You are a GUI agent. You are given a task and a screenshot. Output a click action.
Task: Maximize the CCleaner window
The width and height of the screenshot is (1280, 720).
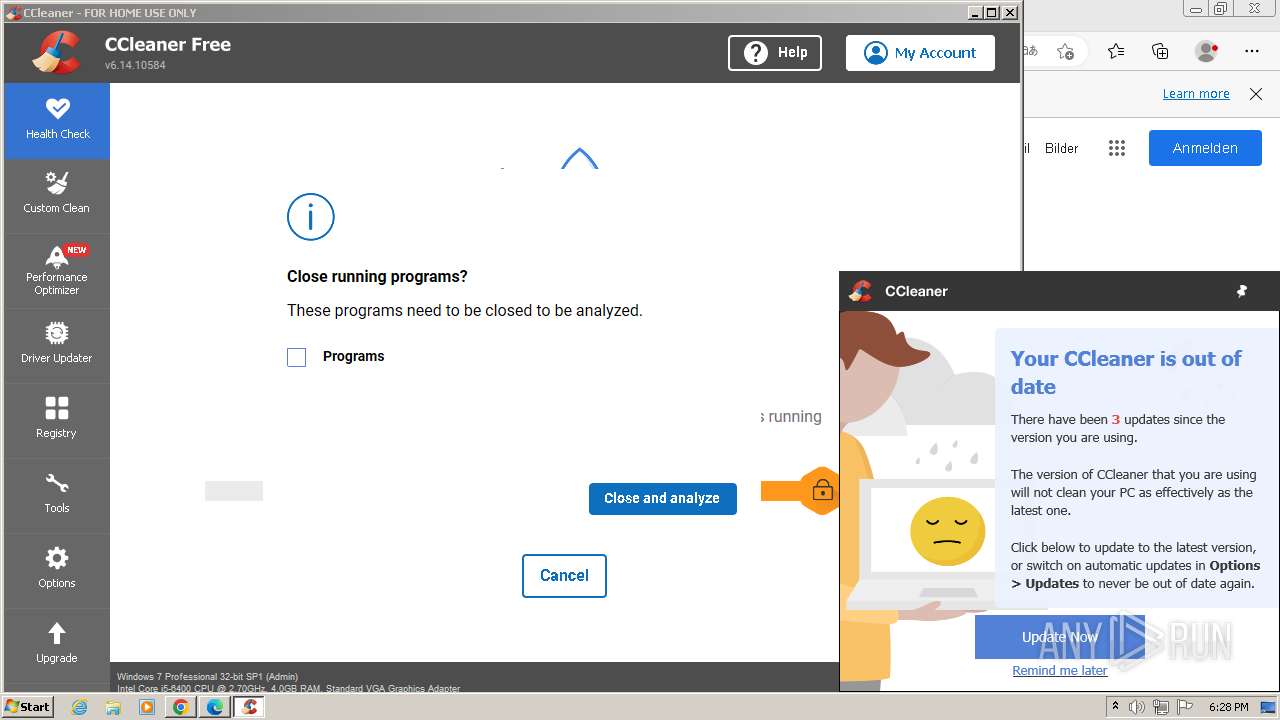992,12
